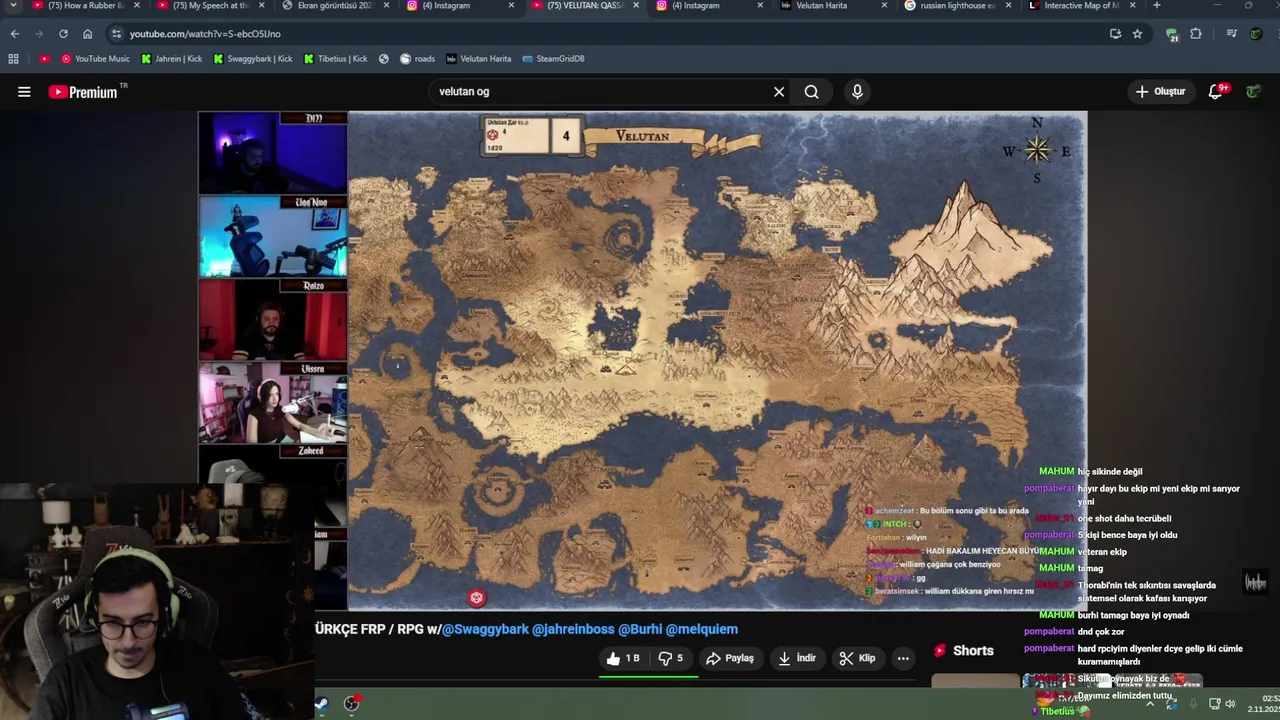Open roads bookmark
This screenshot has width=1280, height=720.
point(418,59)
